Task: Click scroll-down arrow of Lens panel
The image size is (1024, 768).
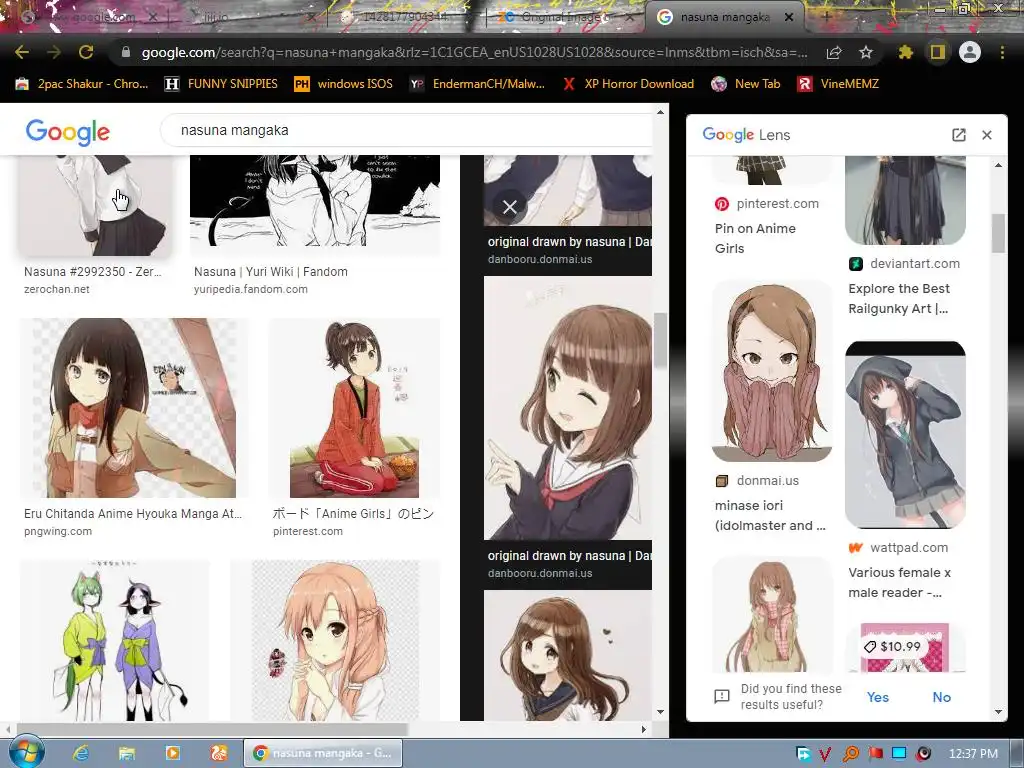Action: 998,712
